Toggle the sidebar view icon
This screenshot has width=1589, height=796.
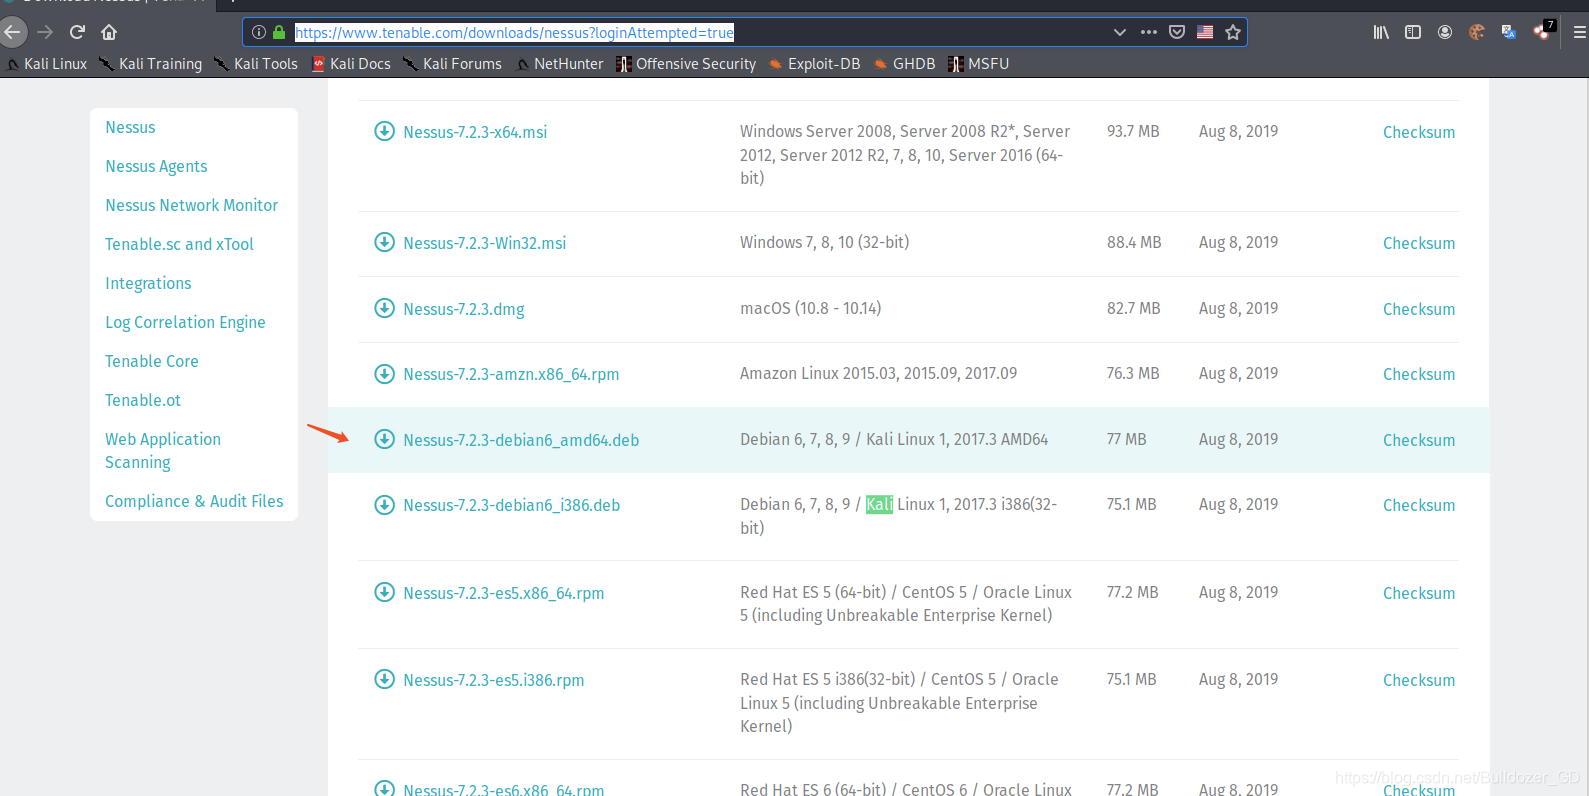[1413, 32]
